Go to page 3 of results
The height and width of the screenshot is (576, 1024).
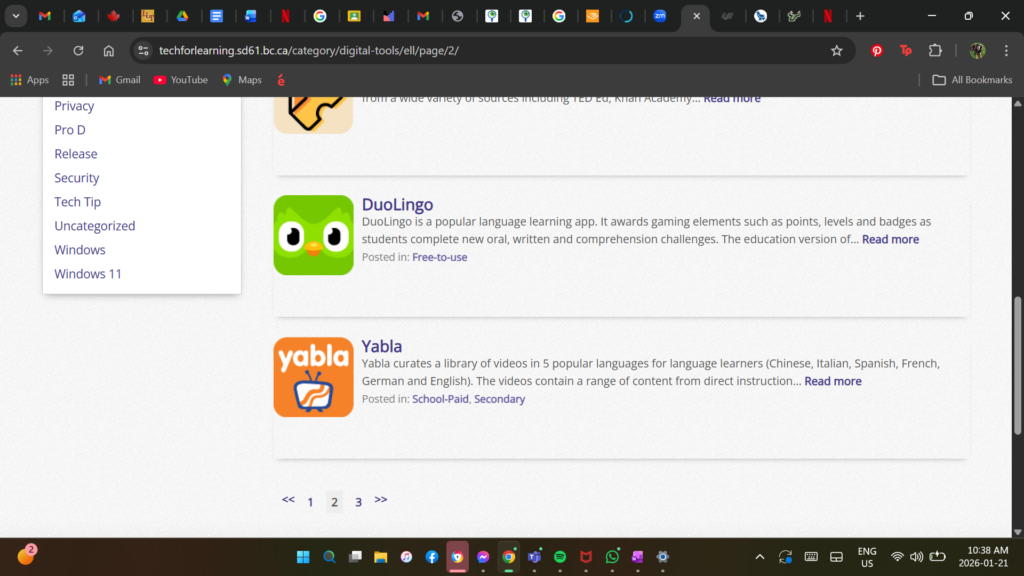point(358,502)
